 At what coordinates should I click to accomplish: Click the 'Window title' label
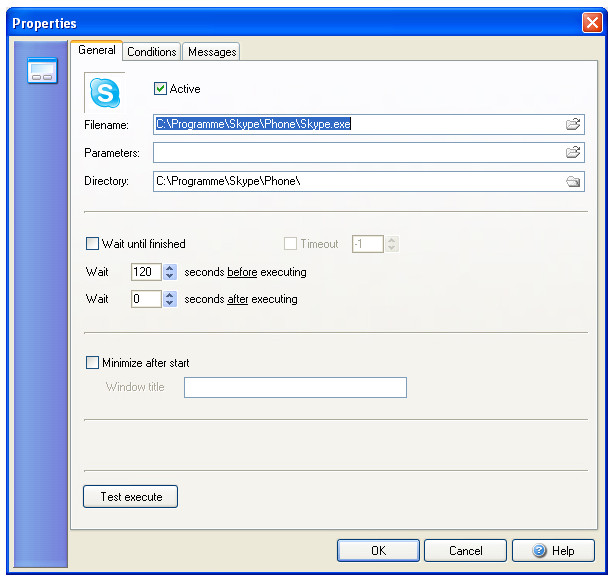(135, 387)
